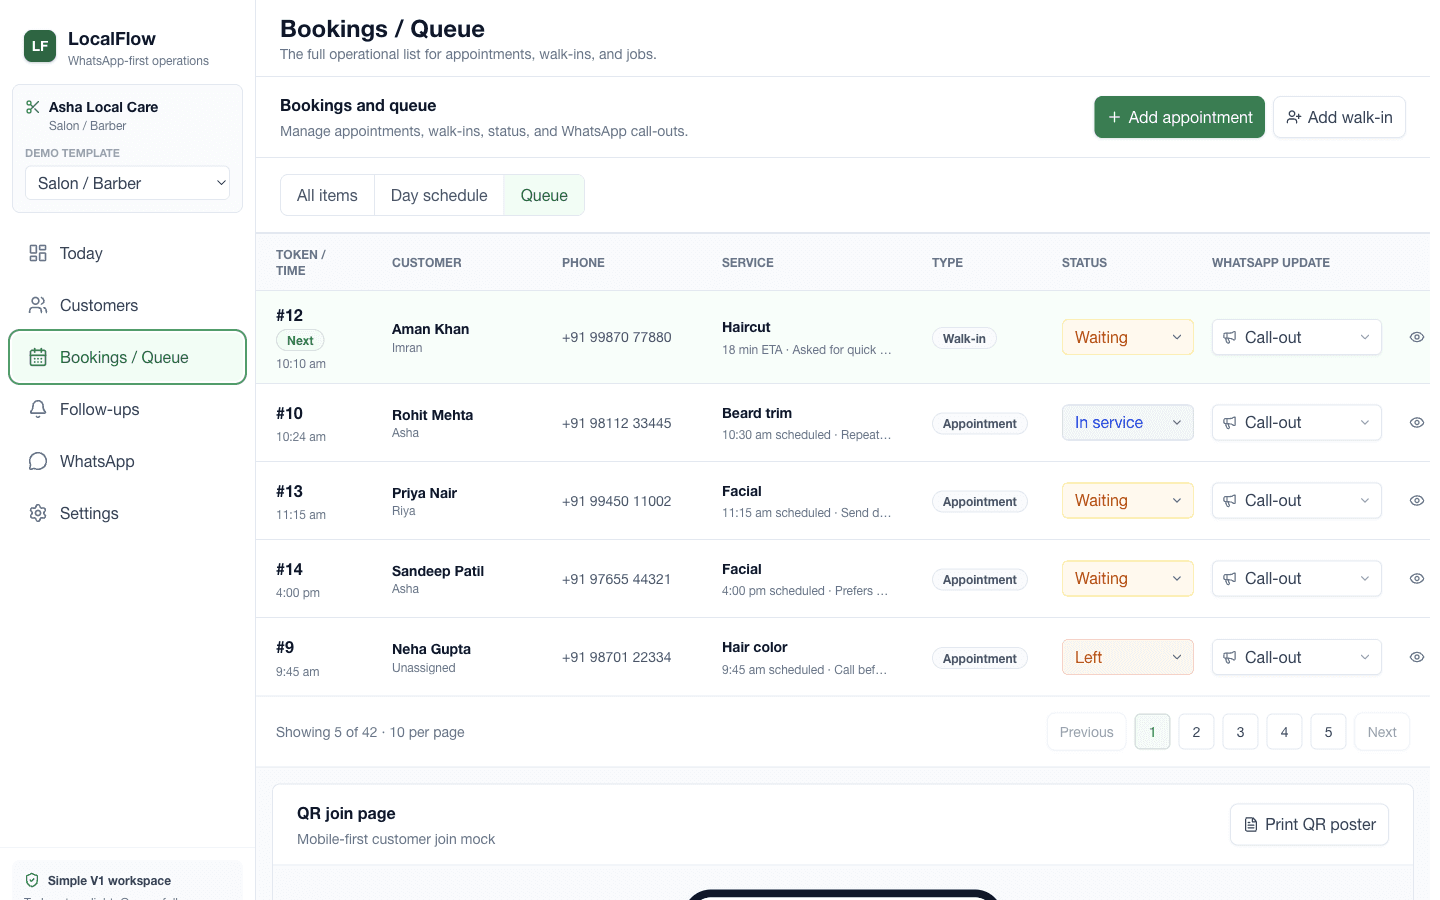Click the STATUS column header
Screen dimensions: 1440x900
tap(1084, 263)
